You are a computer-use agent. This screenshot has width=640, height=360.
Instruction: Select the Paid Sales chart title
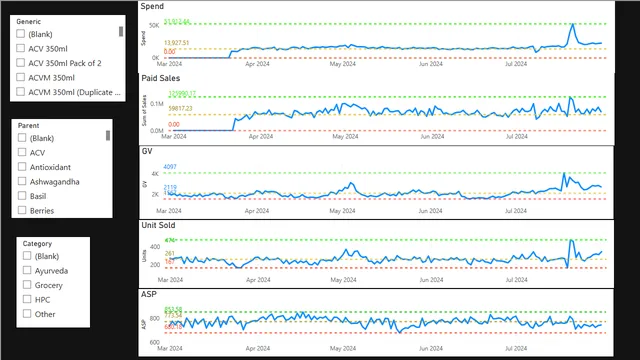161,78
